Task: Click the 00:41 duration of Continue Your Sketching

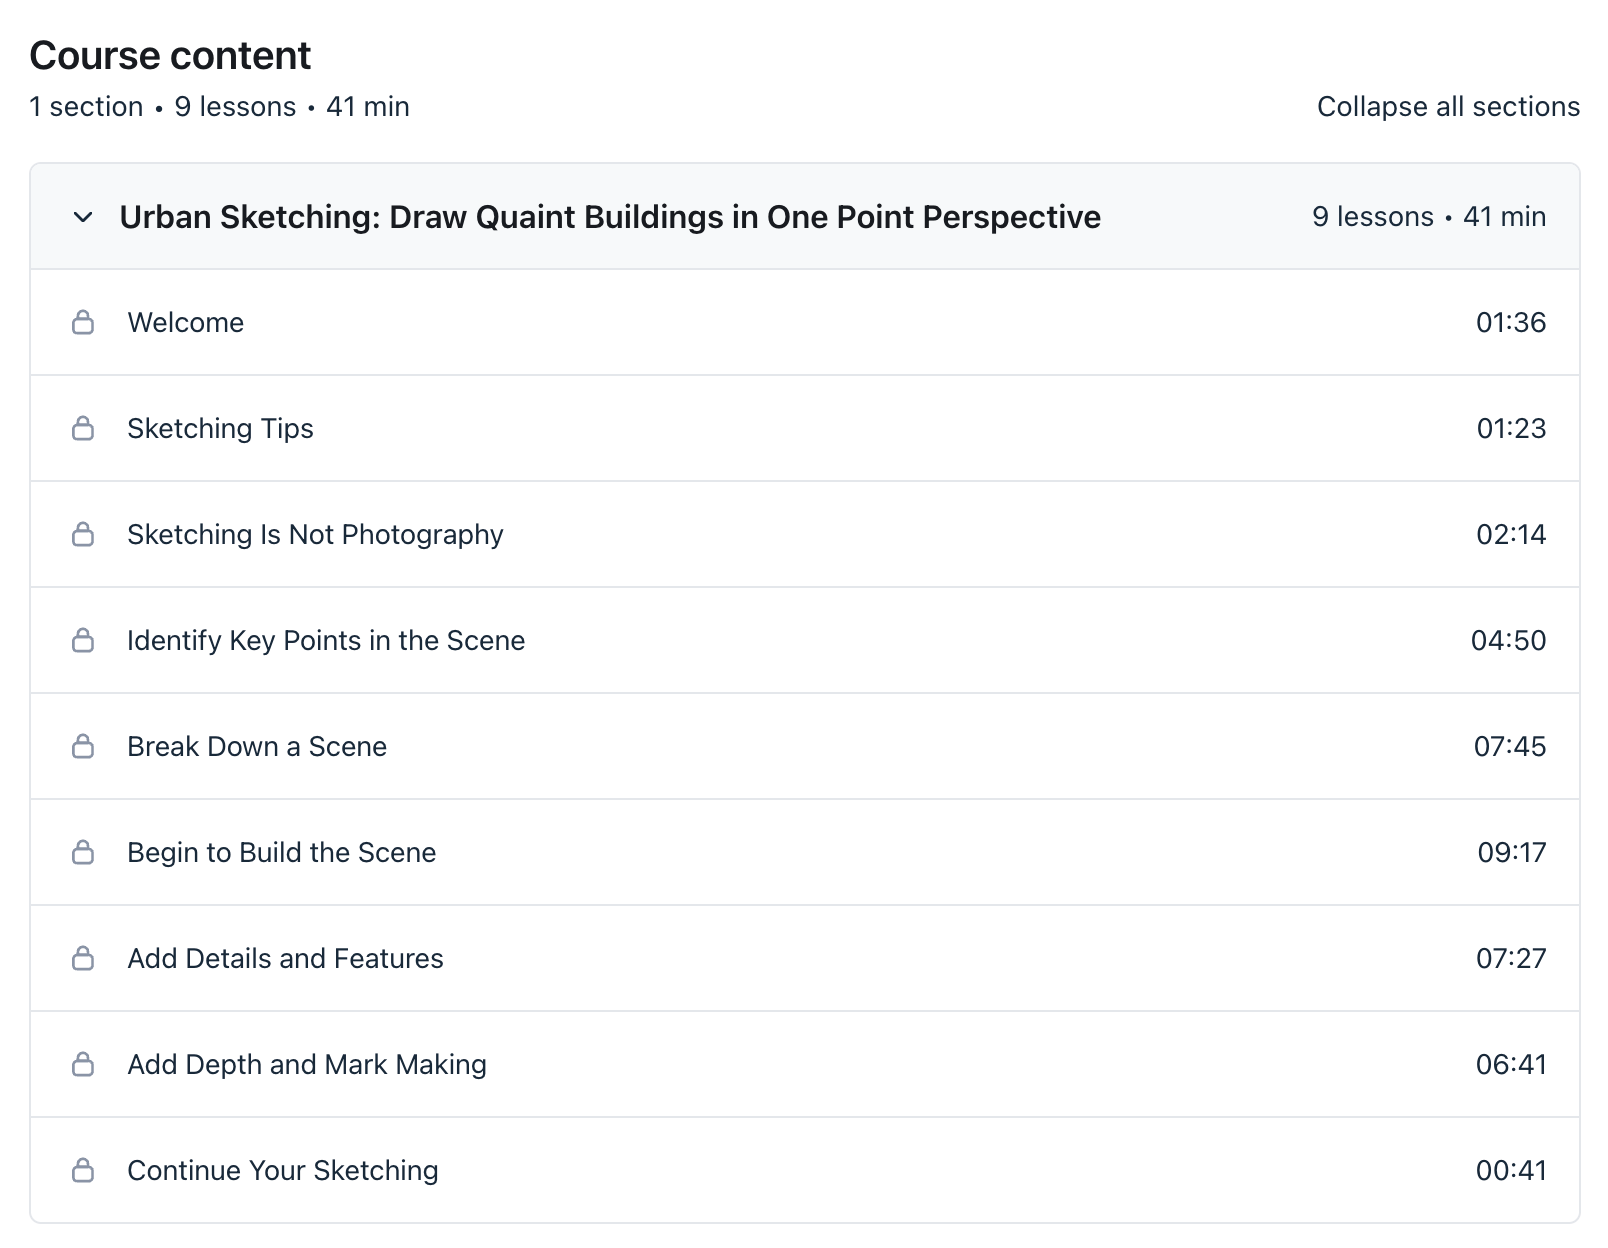Action: coord(1510,1170)
